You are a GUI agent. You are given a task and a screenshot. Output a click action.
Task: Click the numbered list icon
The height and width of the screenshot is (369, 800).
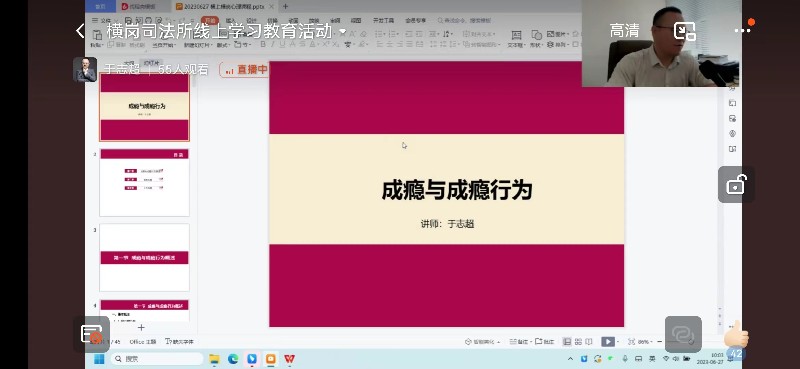pos(393,34)
